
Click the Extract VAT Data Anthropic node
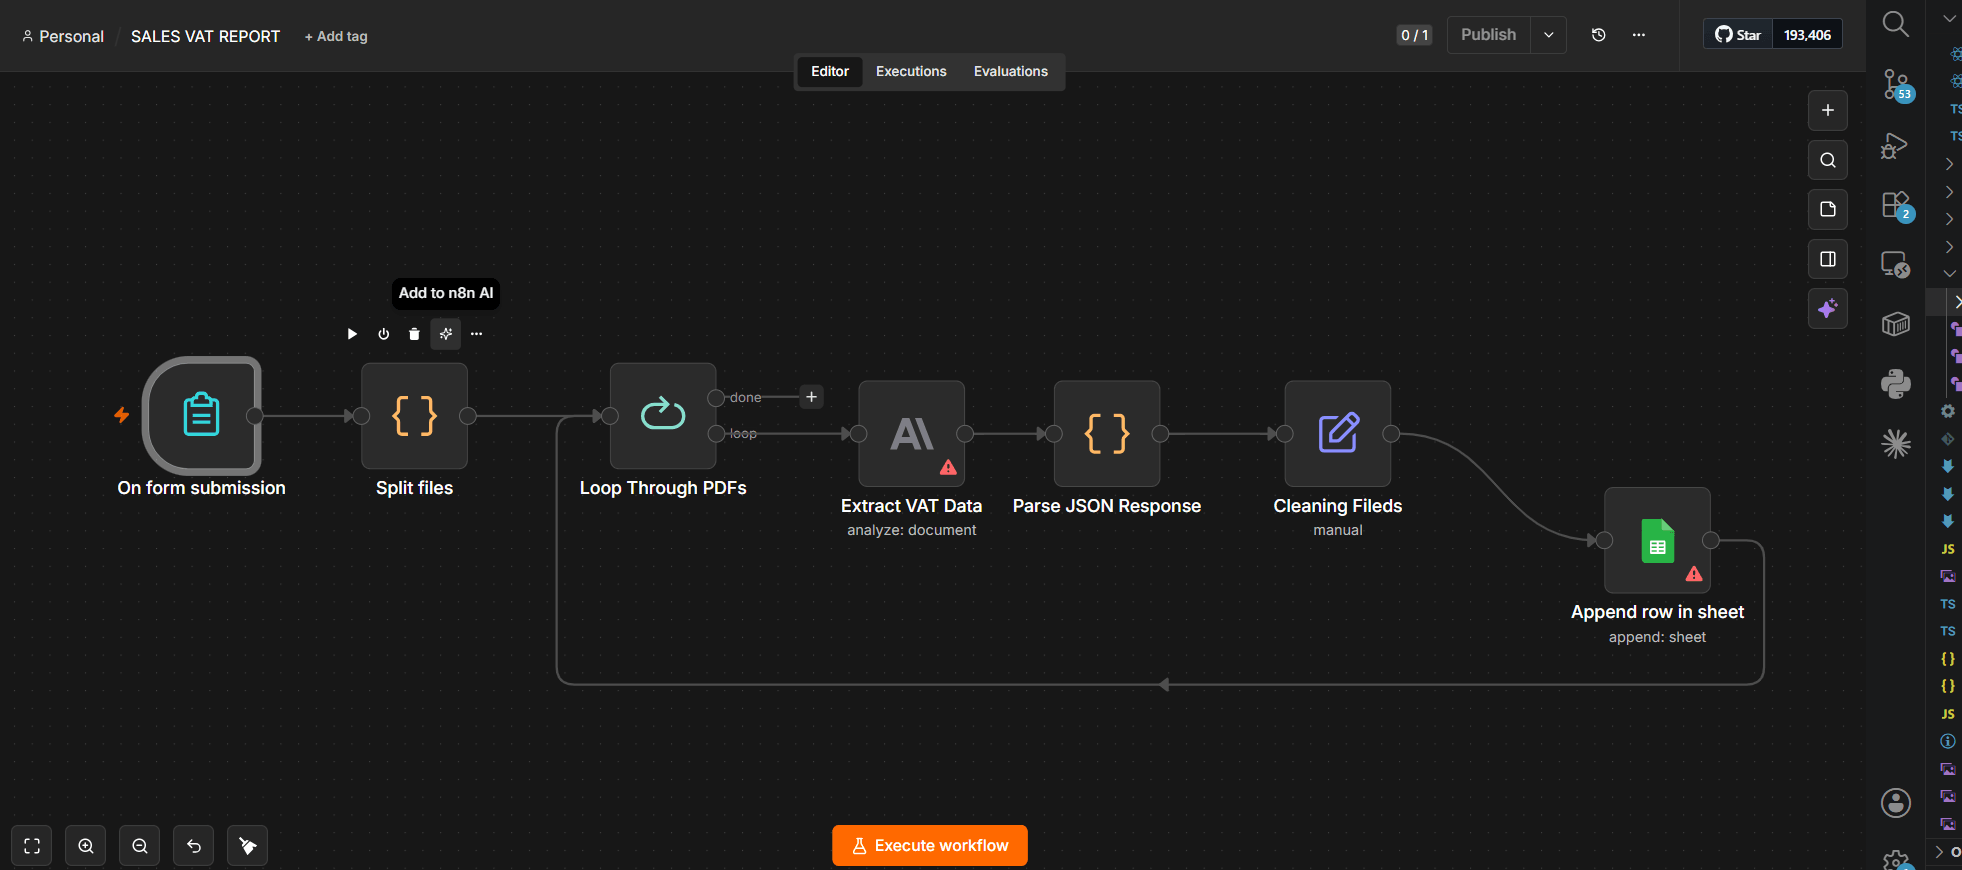(911, 433)
